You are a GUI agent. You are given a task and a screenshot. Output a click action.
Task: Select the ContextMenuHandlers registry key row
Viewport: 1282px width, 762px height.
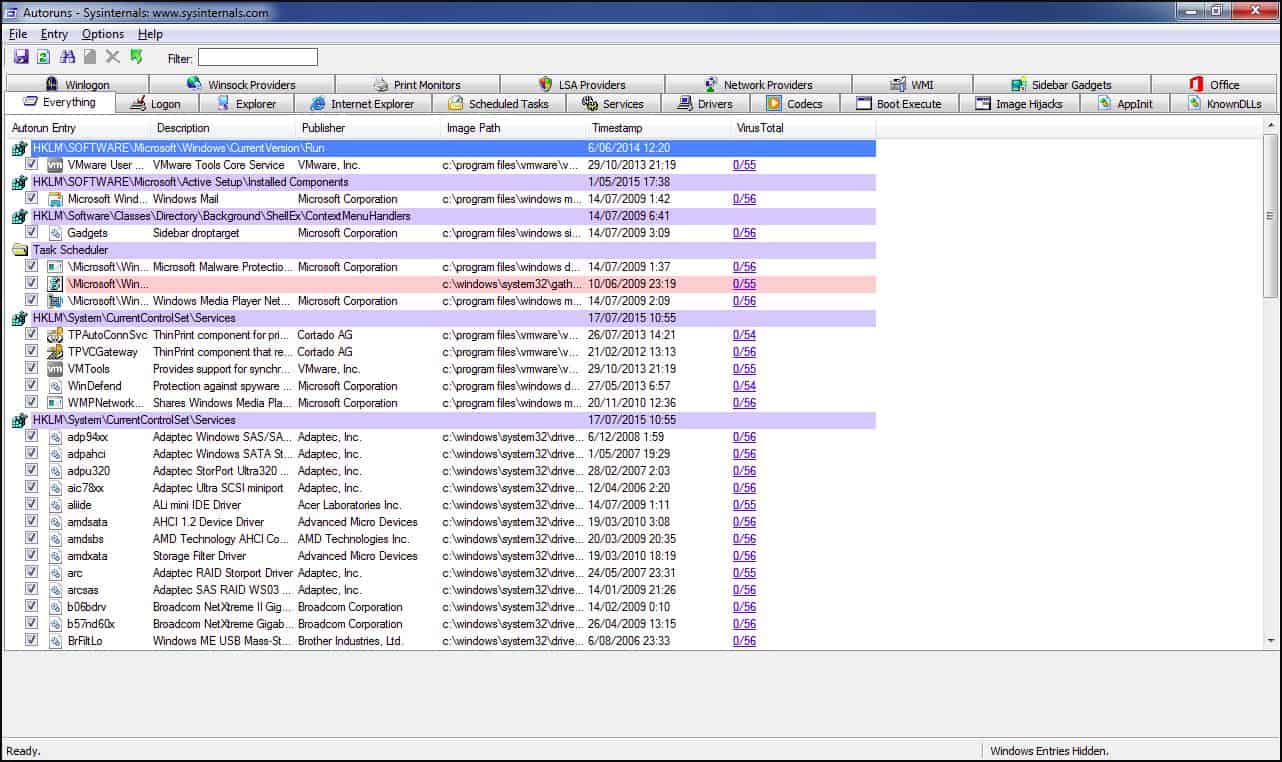(441, 216)
